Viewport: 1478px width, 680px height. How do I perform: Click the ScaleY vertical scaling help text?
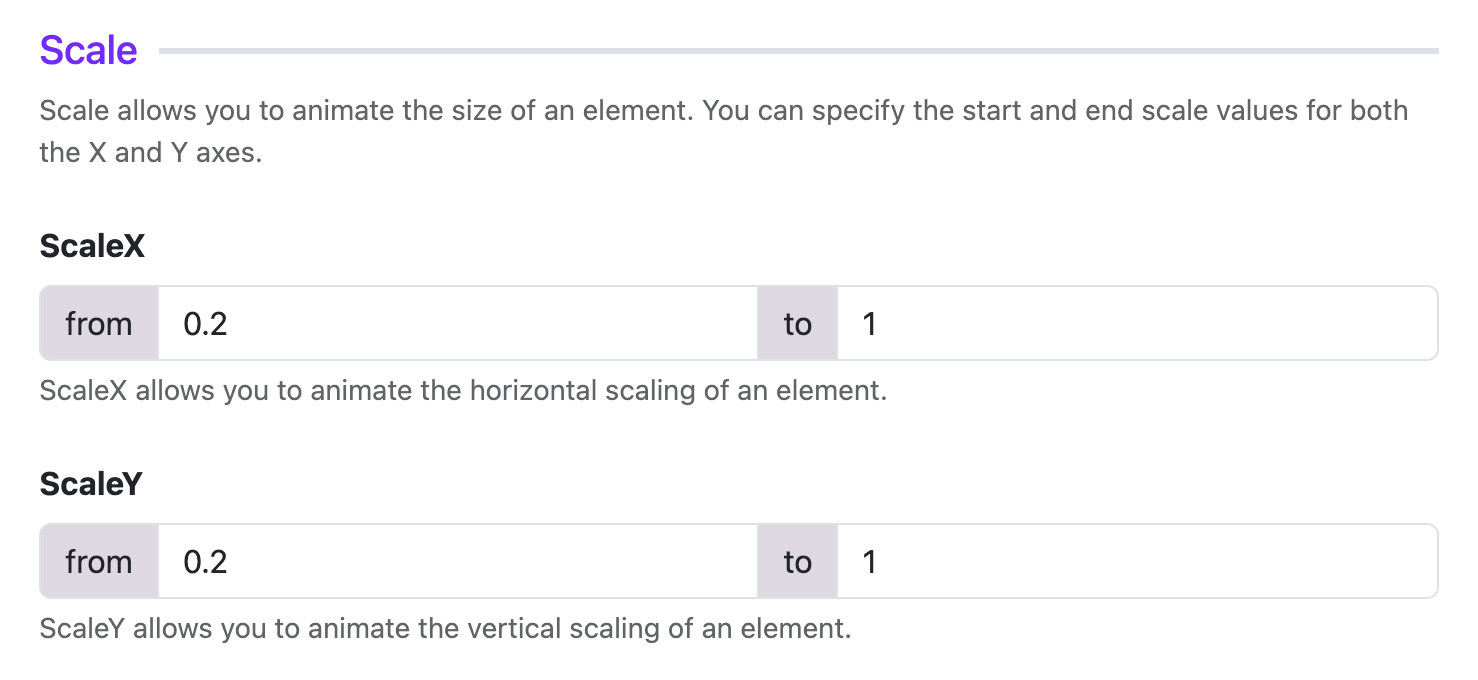point(446,629)
